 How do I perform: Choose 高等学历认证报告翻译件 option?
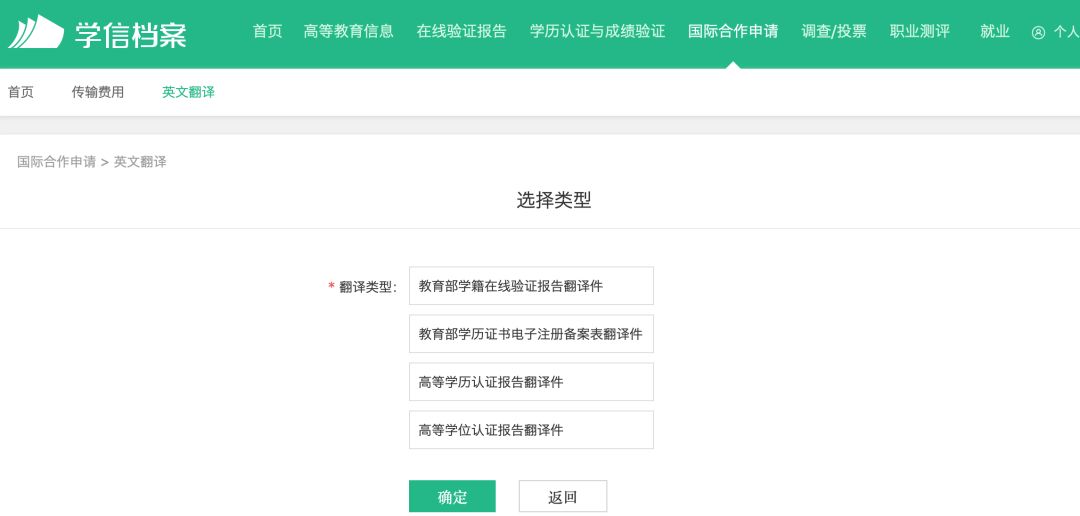click(x=531, y=382)
